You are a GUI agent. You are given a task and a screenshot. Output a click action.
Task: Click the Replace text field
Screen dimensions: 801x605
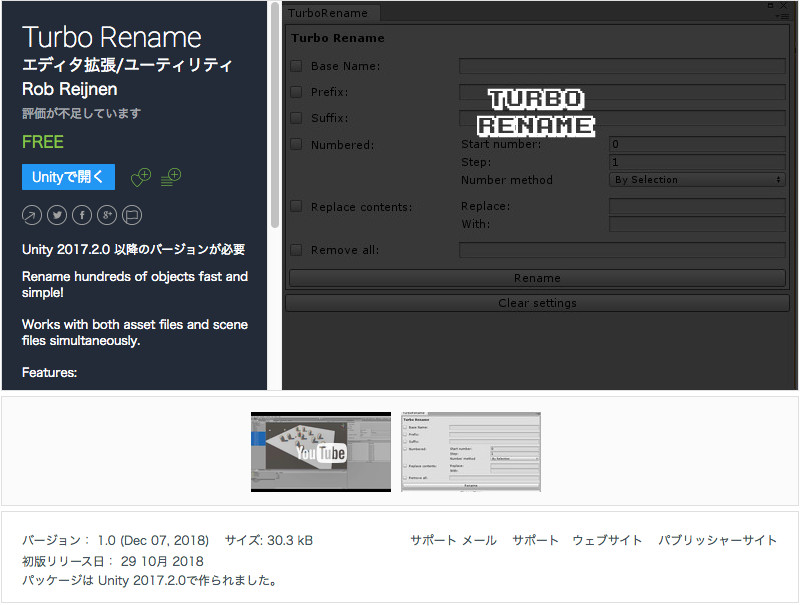(x=697, y=206)
